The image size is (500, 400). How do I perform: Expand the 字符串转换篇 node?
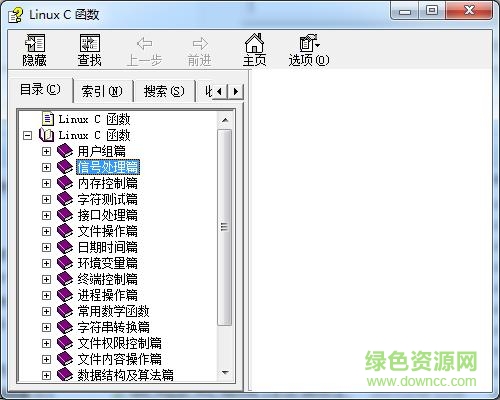pos(46,327)
